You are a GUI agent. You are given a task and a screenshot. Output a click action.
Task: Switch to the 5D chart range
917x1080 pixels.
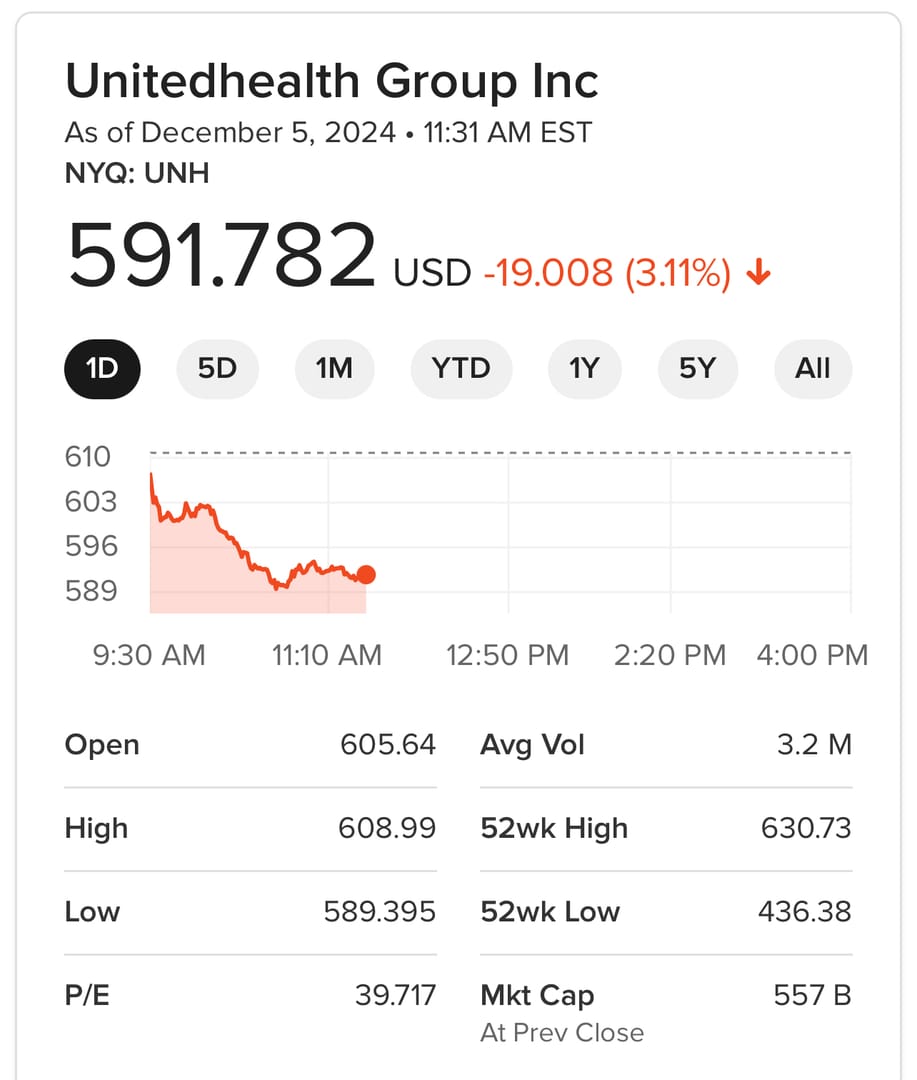(x=217, y=369)
